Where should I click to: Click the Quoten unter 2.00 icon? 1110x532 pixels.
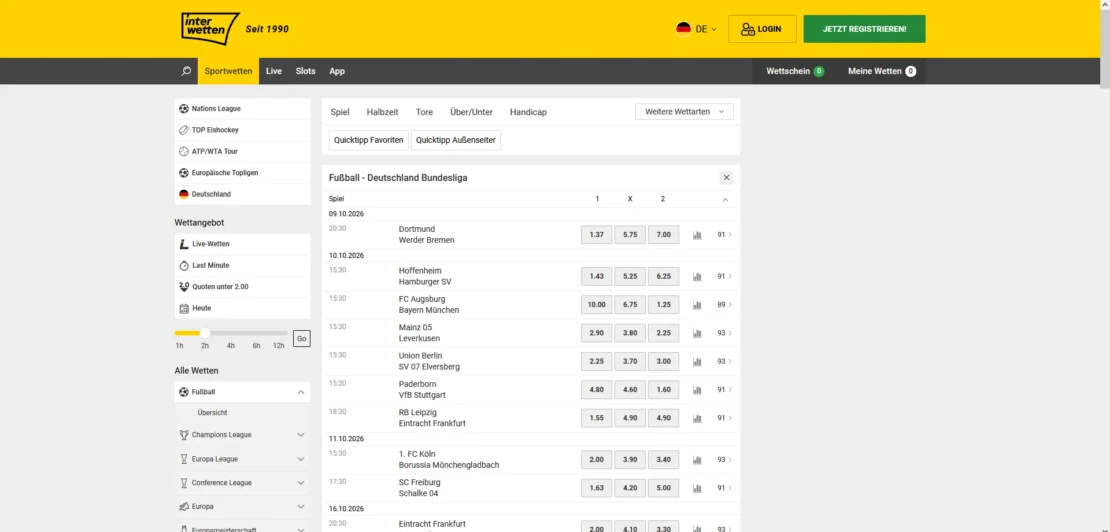click(184, 287)
